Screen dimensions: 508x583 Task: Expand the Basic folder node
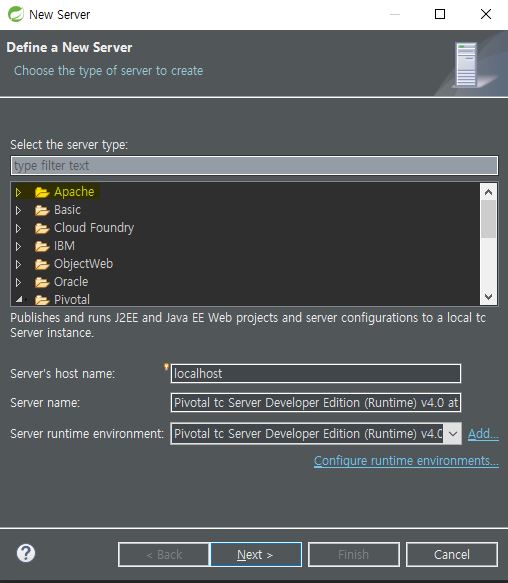[x=18, y=210]
